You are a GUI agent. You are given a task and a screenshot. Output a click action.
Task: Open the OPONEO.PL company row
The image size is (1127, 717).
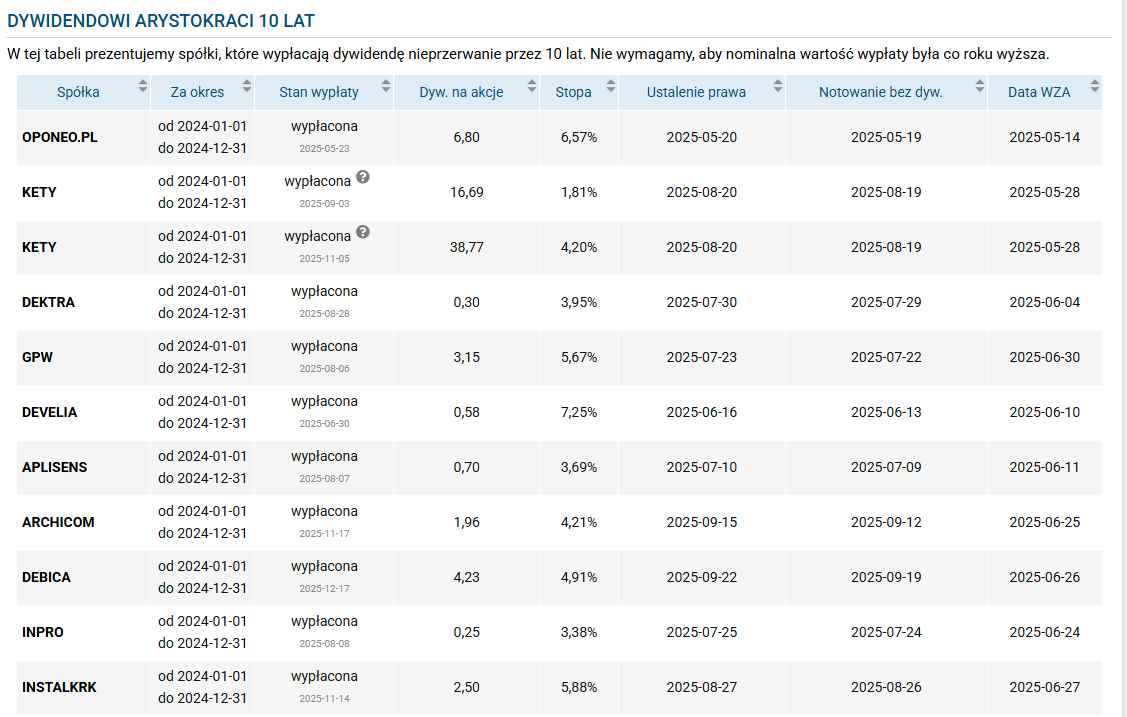coord(60,137)
